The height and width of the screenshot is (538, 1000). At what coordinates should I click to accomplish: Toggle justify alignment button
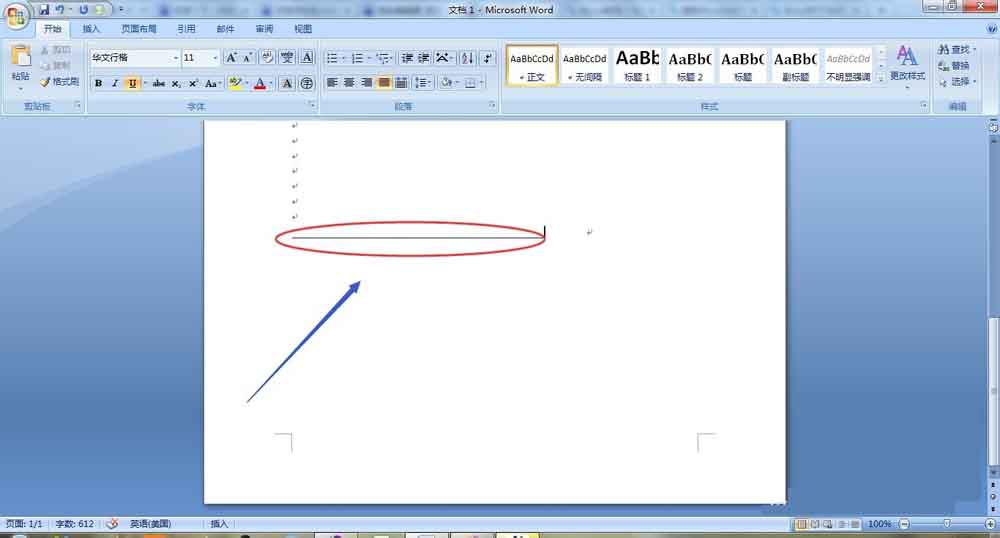pos(383,83)
